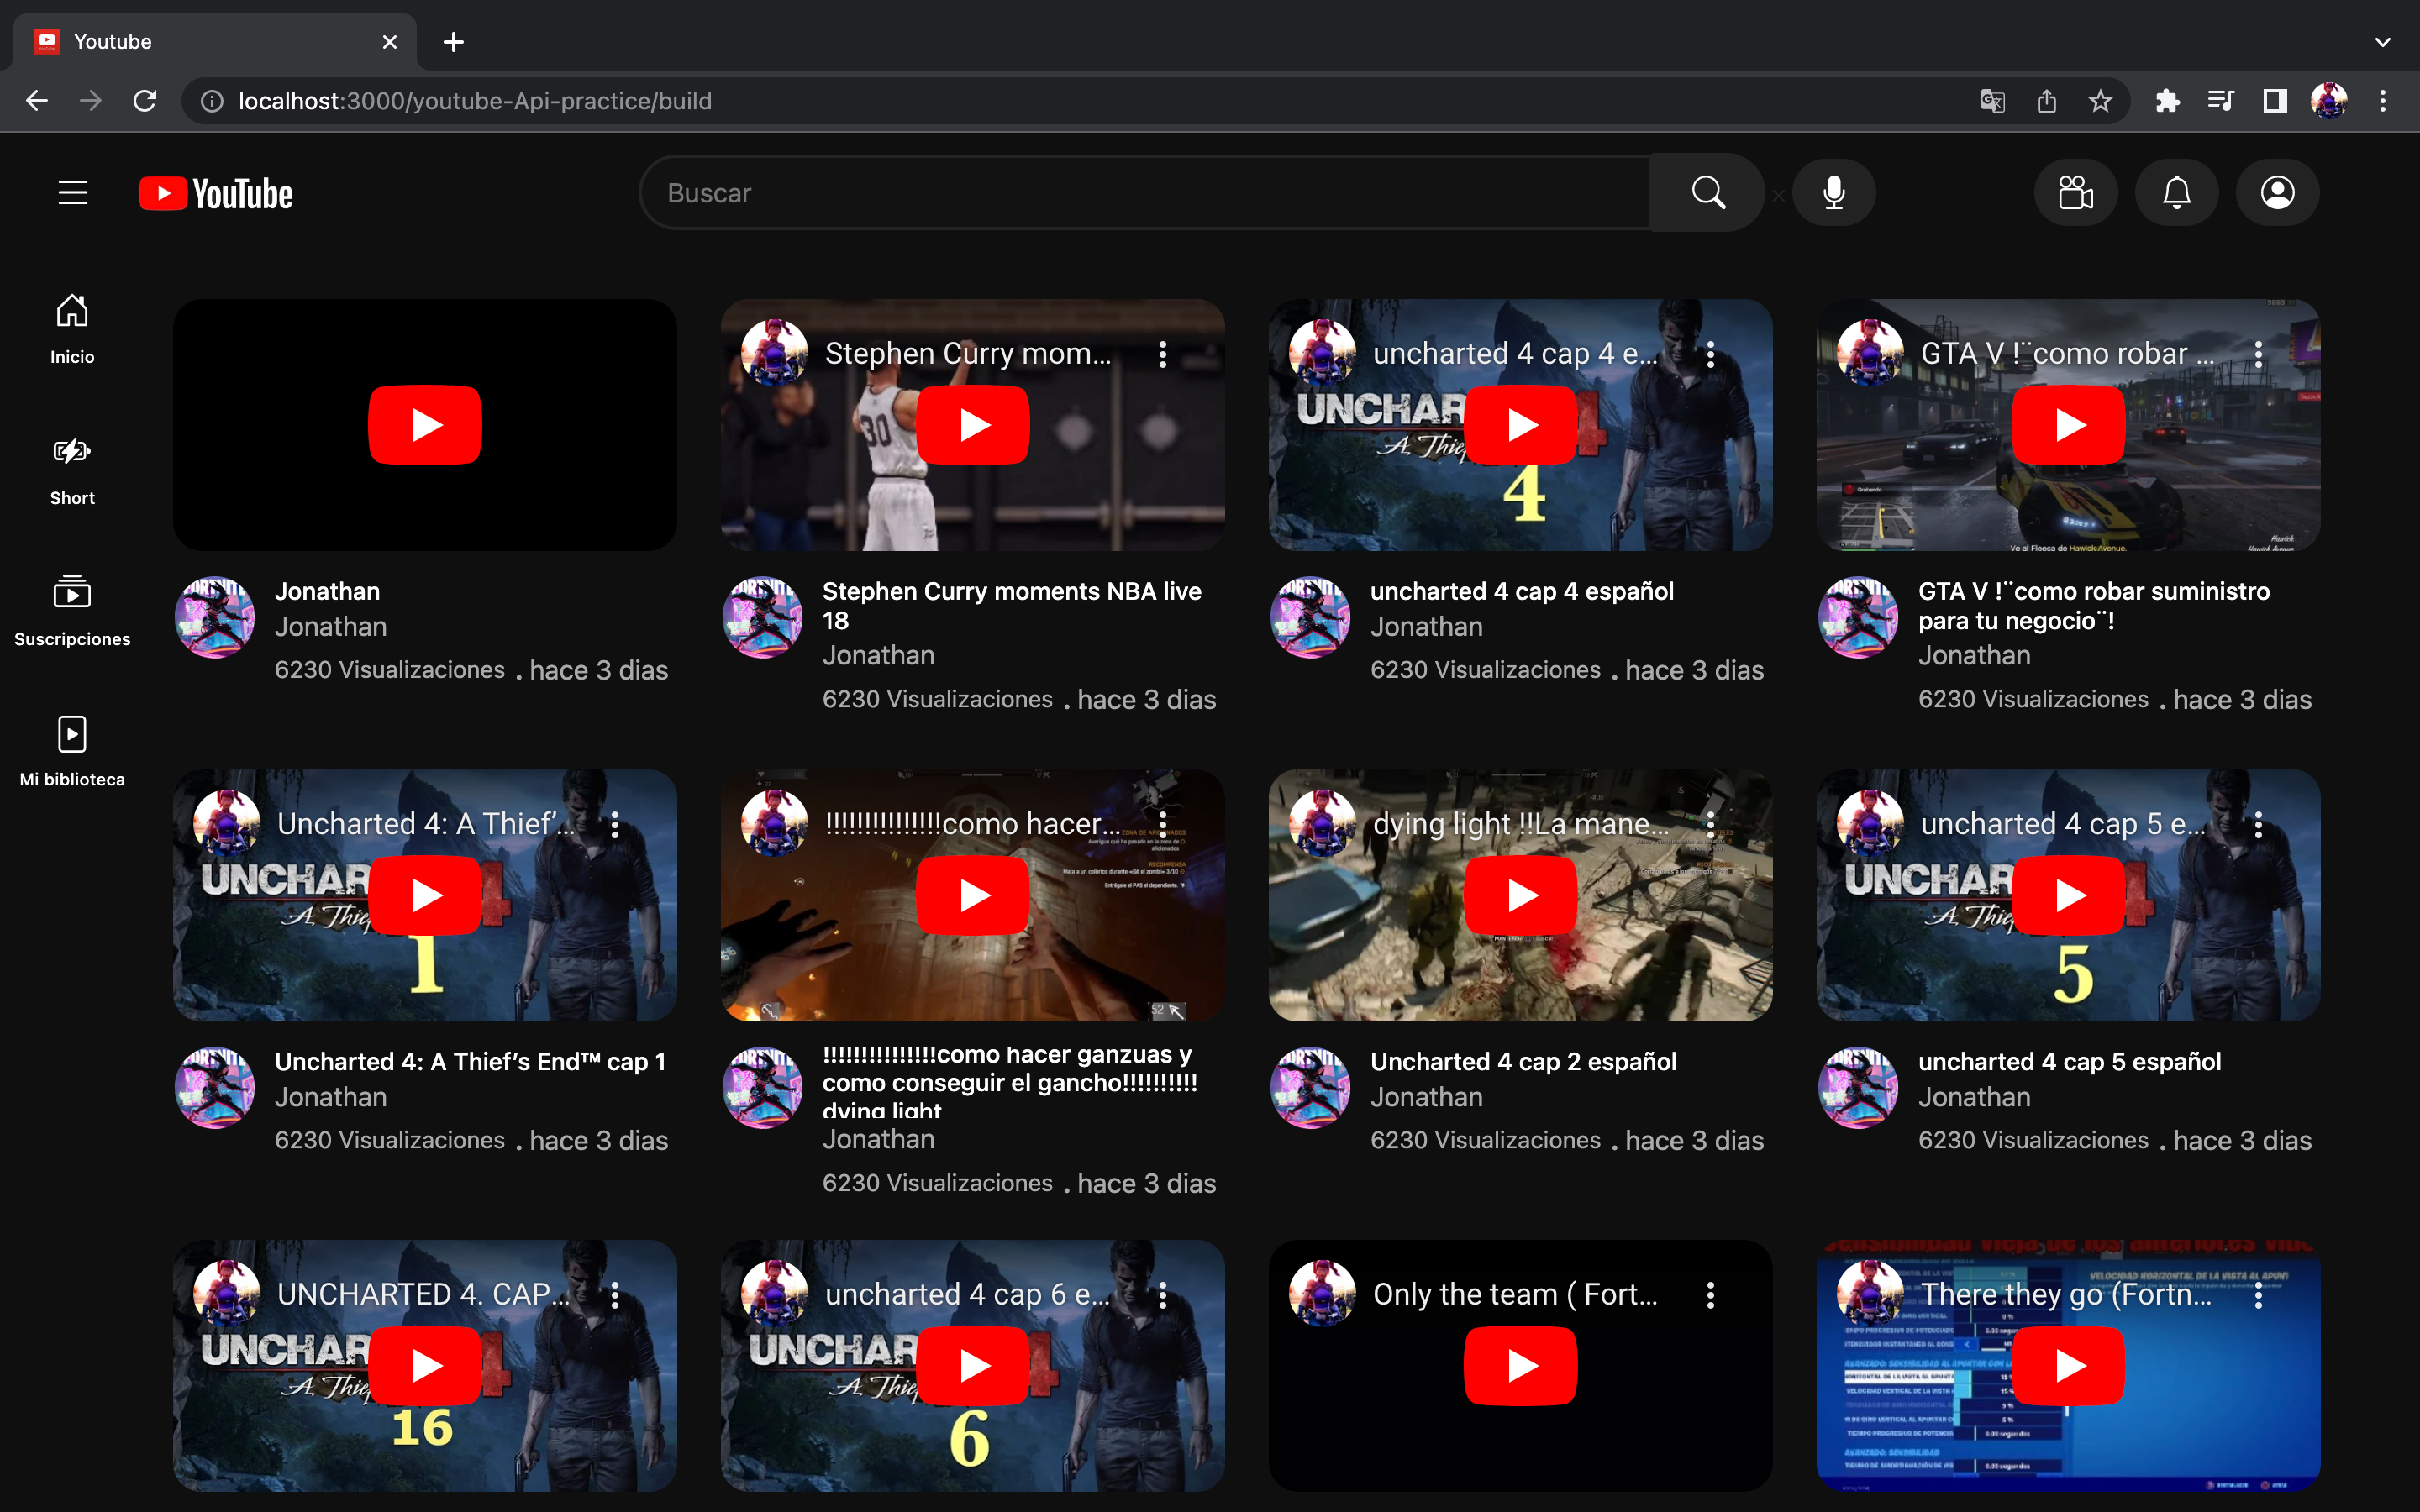
Task: Click title 'GTA V como robar suministro'
Action: [x=2093, y=606]
